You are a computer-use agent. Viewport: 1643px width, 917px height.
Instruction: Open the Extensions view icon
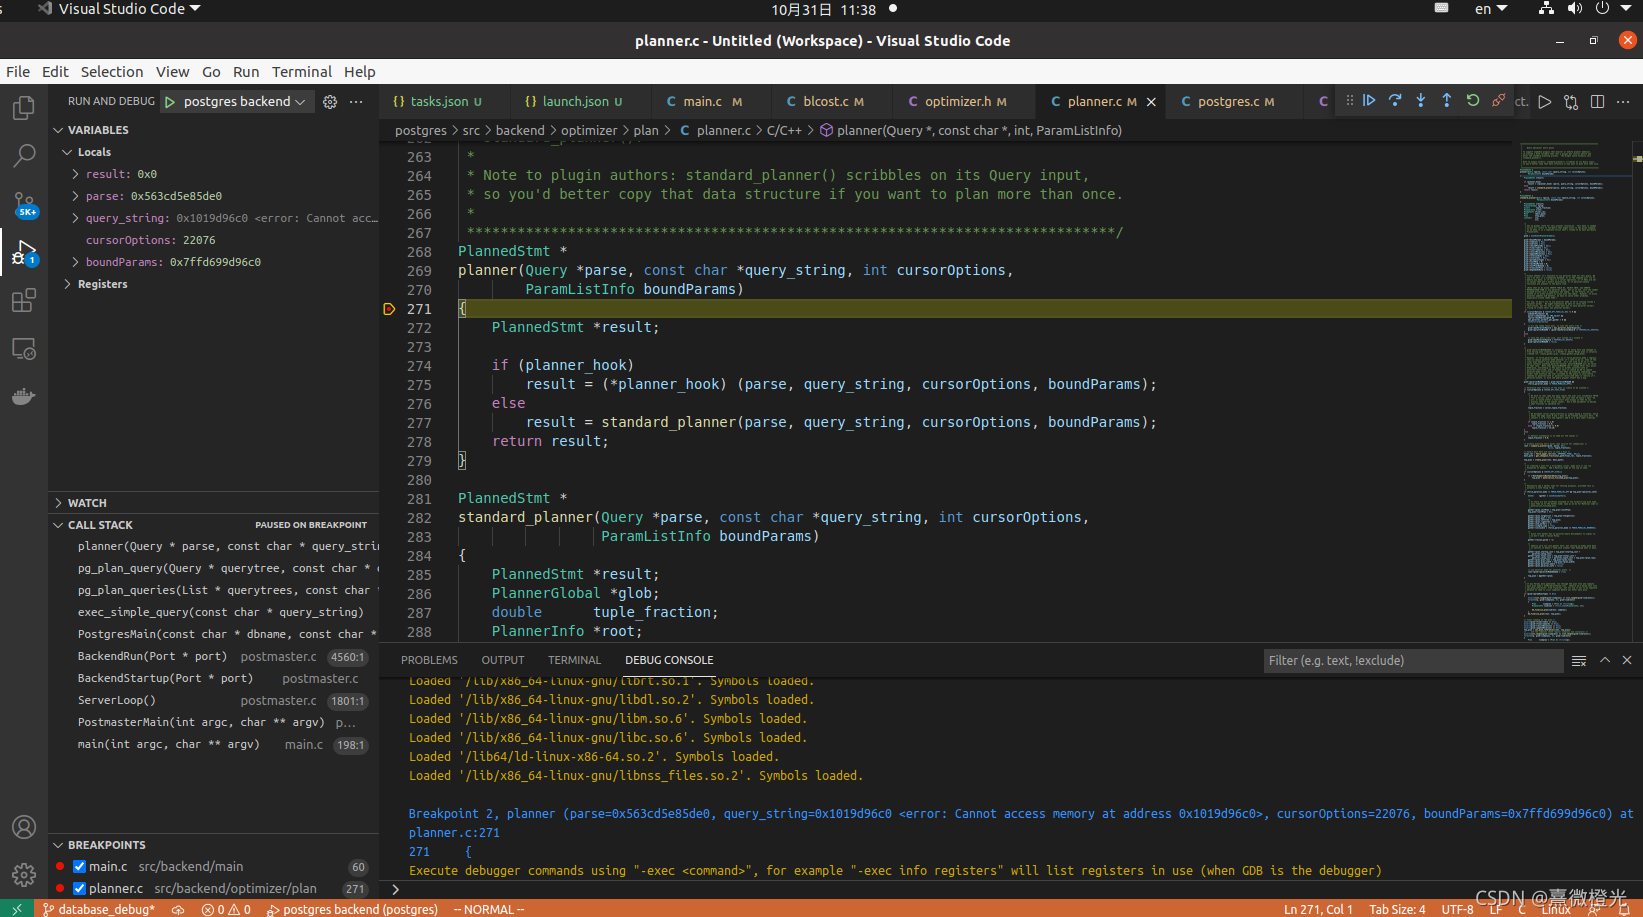(24, 300)
